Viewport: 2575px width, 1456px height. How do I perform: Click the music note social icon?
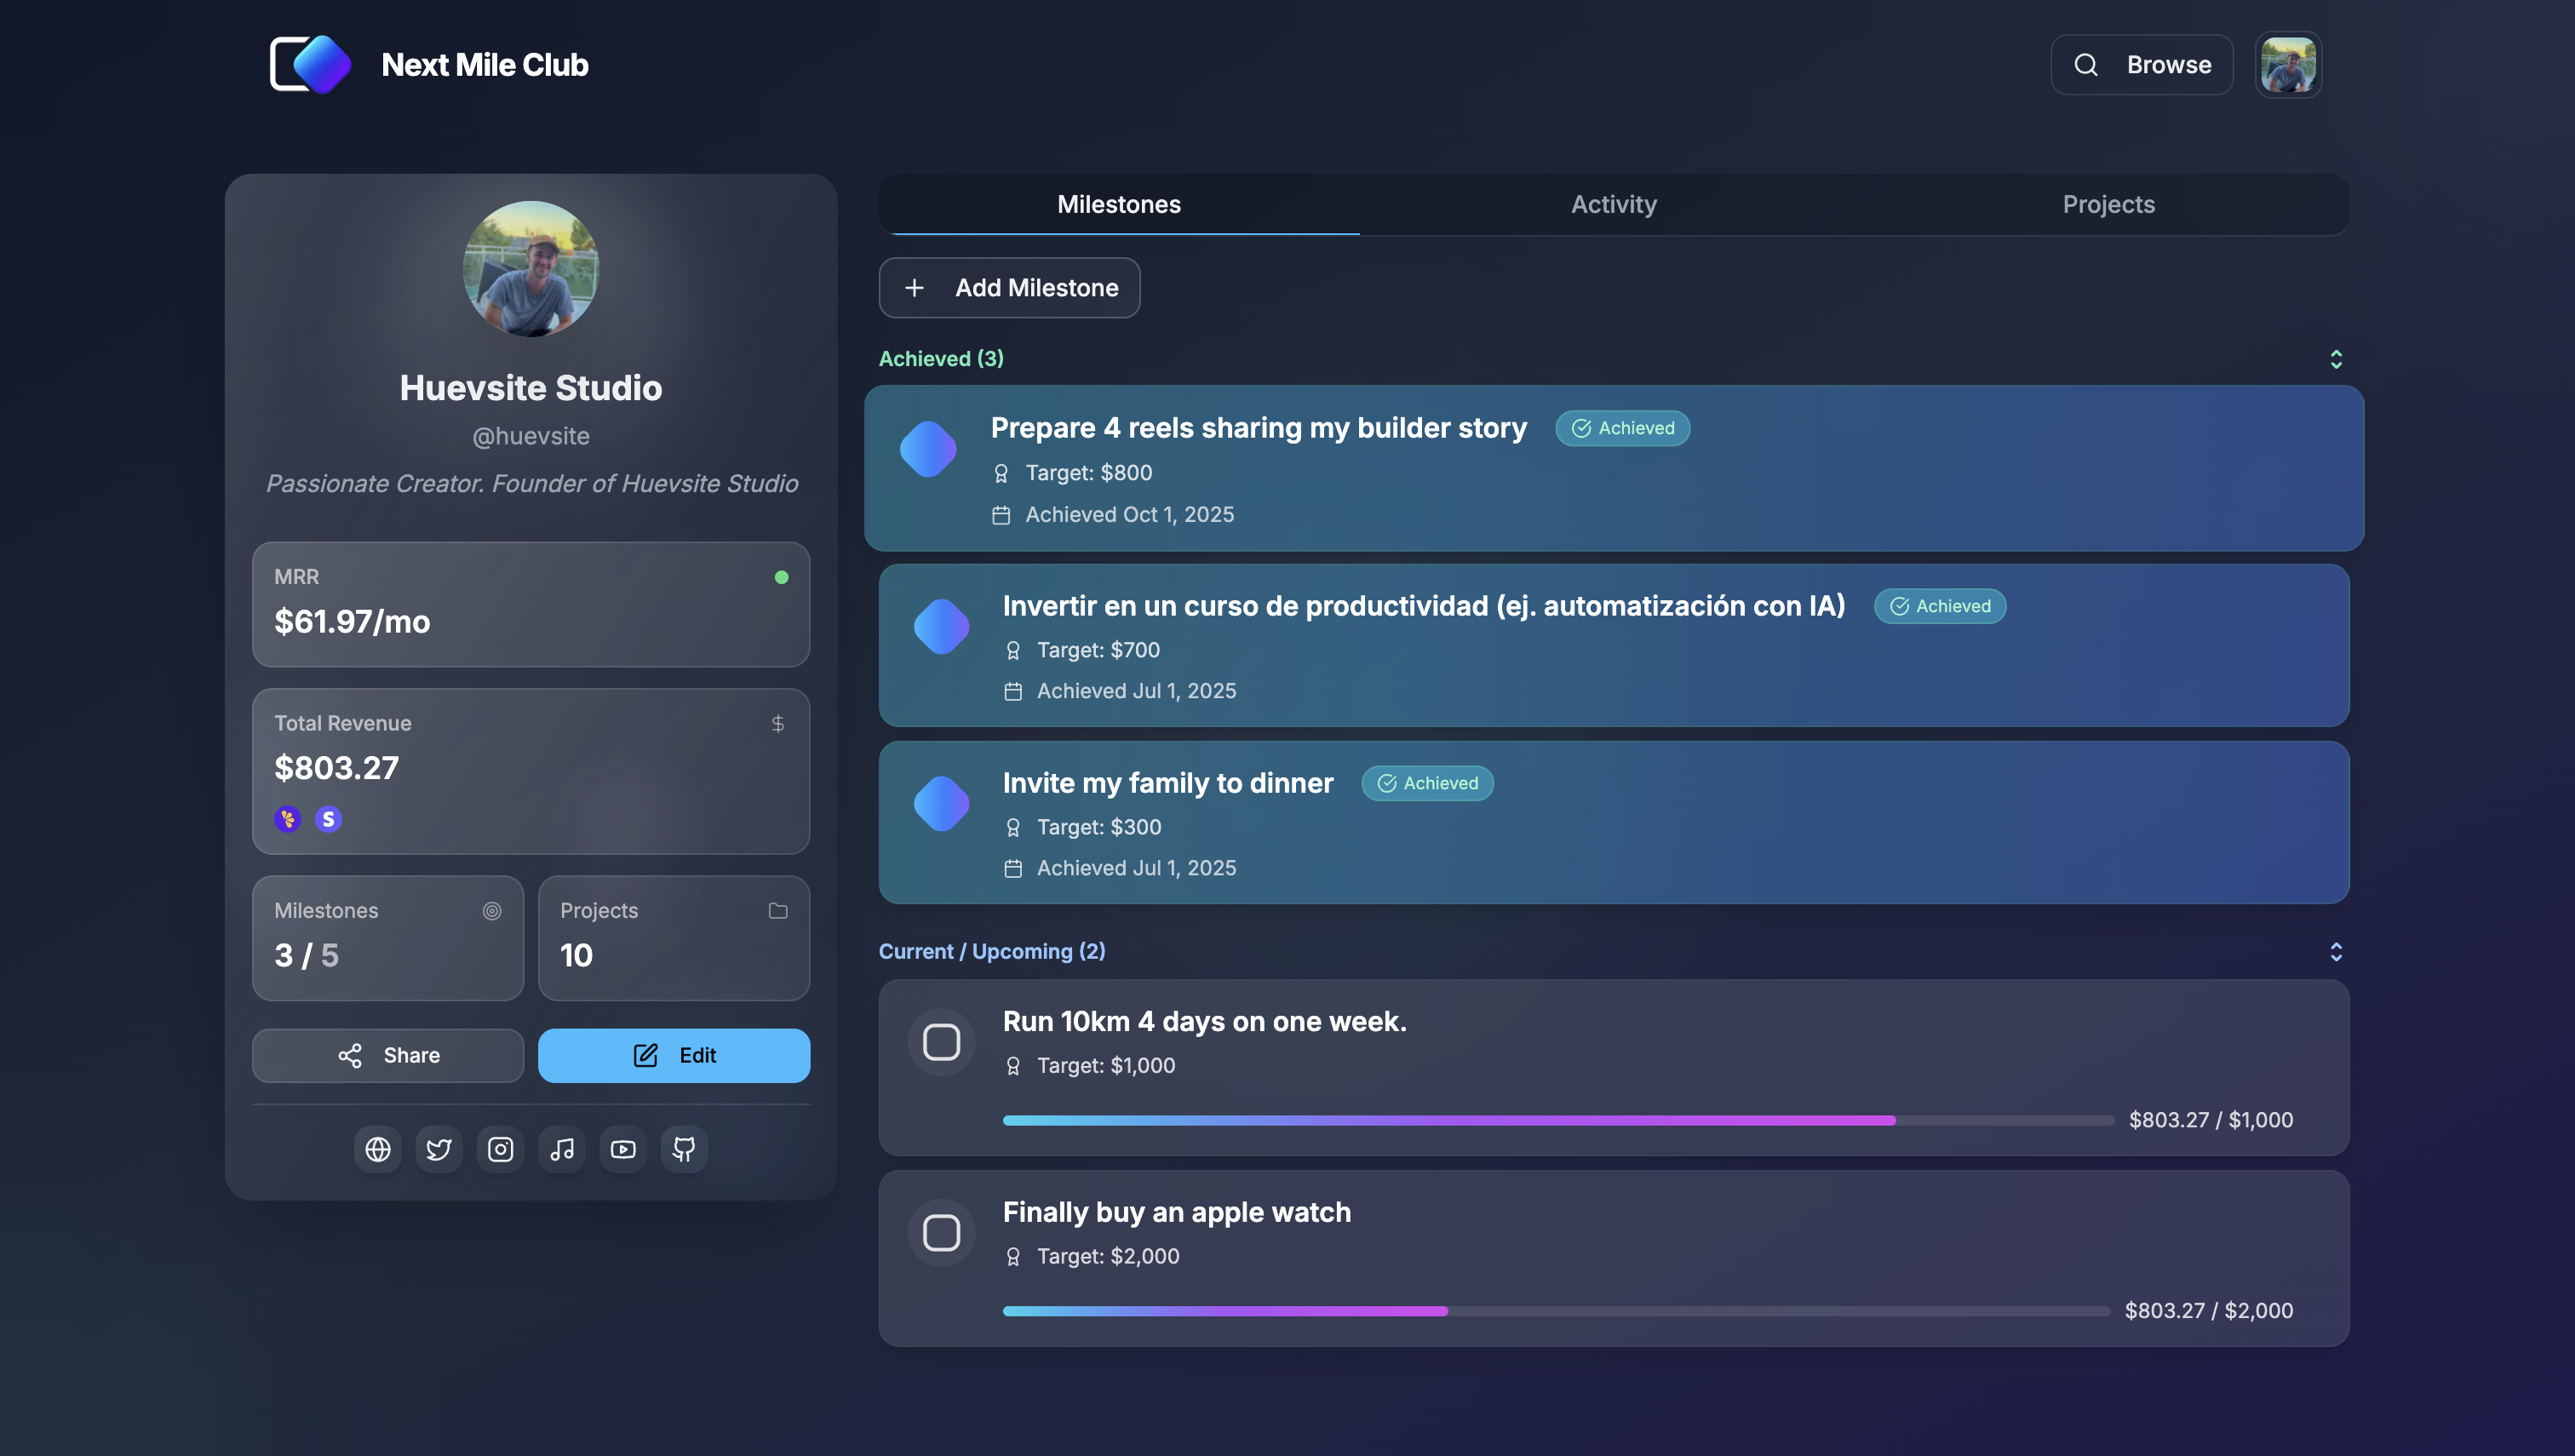[562, 1149]
